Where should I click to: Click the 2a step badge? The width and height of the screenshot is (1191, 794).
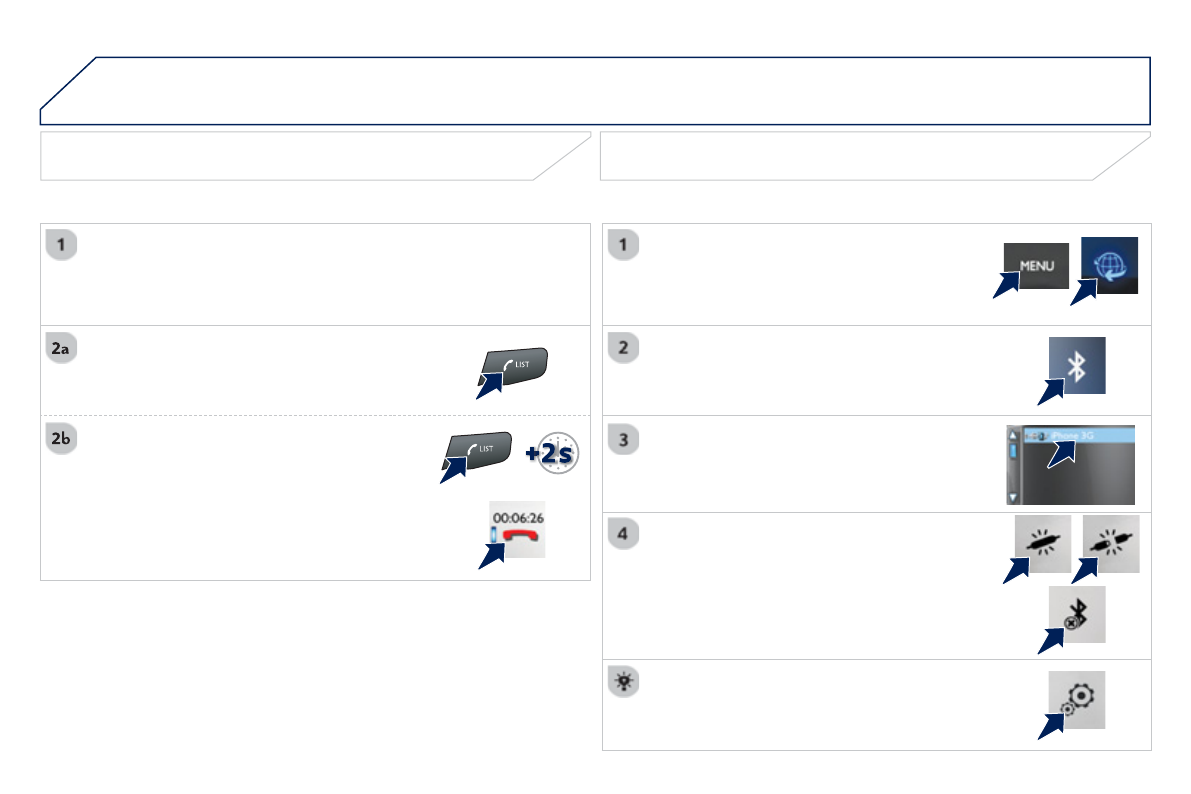[x=63, y=348]
